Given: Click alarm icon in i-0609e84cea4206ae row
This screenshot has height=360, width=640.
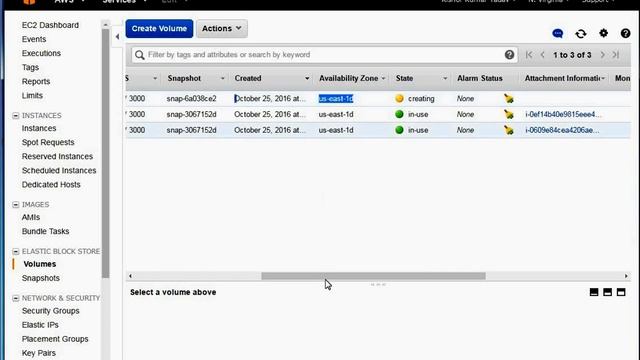Looking at the screenshot, I should (x=509, y=130).
